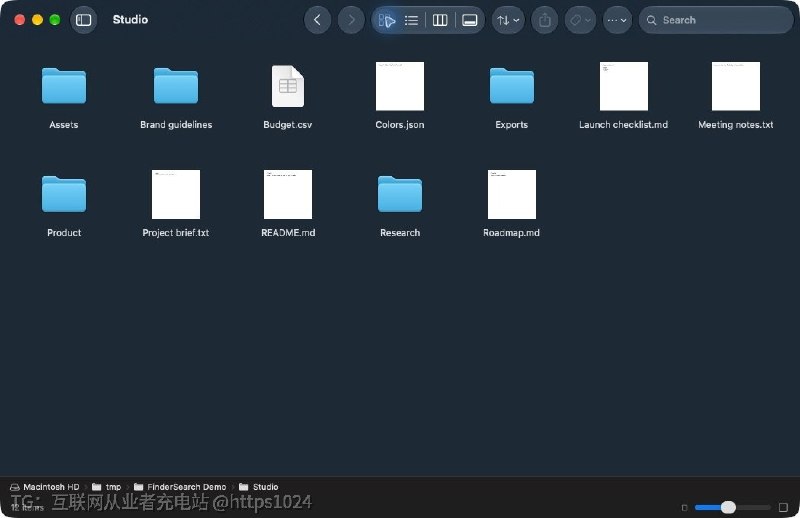This screenshot has width=800, height=518.
Task: Click the Share toolbar button
Action: tap(545, 20)
